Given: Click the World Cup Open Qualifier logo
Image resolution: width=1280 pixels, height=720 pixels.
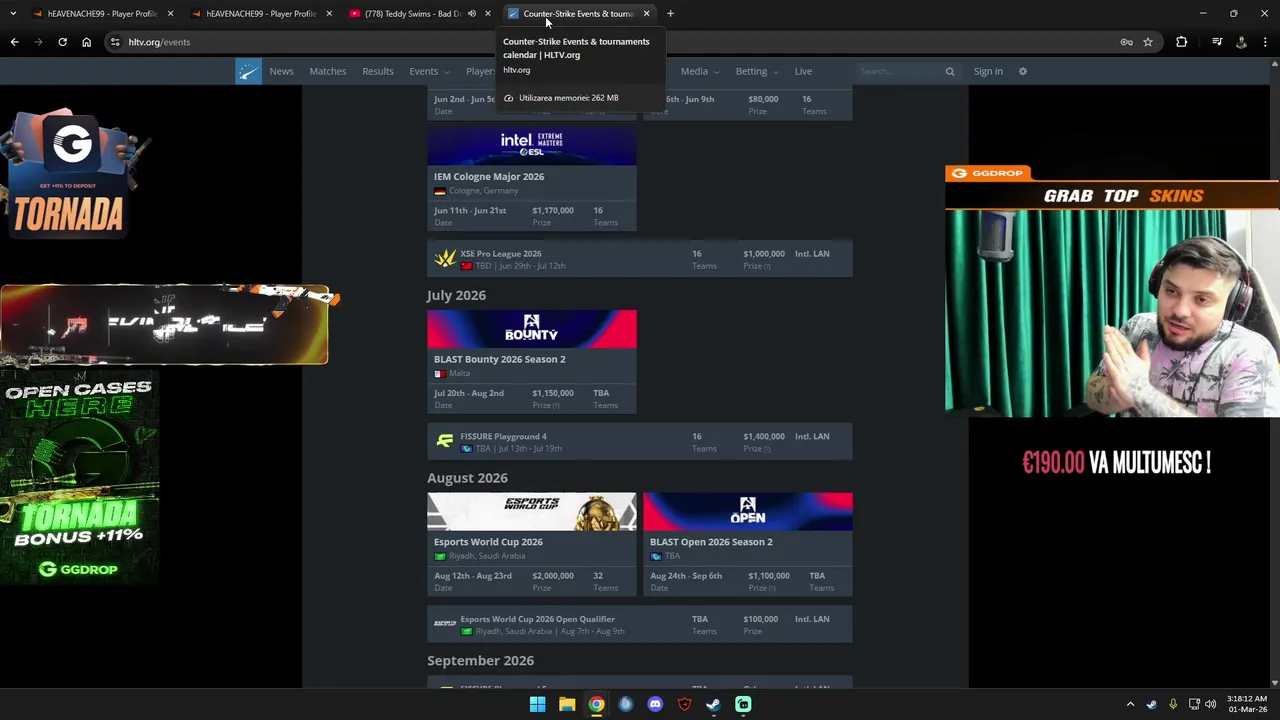Looking at the screenshot, I should pos(445,623).
